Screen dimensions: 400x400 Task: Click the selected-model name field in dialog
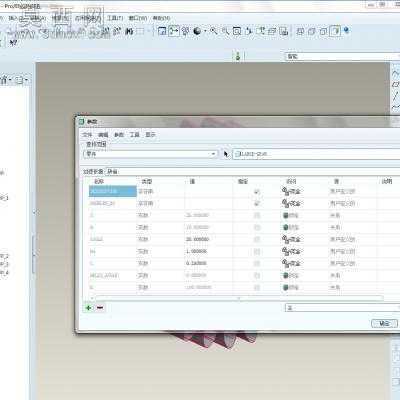coord(316,154)
